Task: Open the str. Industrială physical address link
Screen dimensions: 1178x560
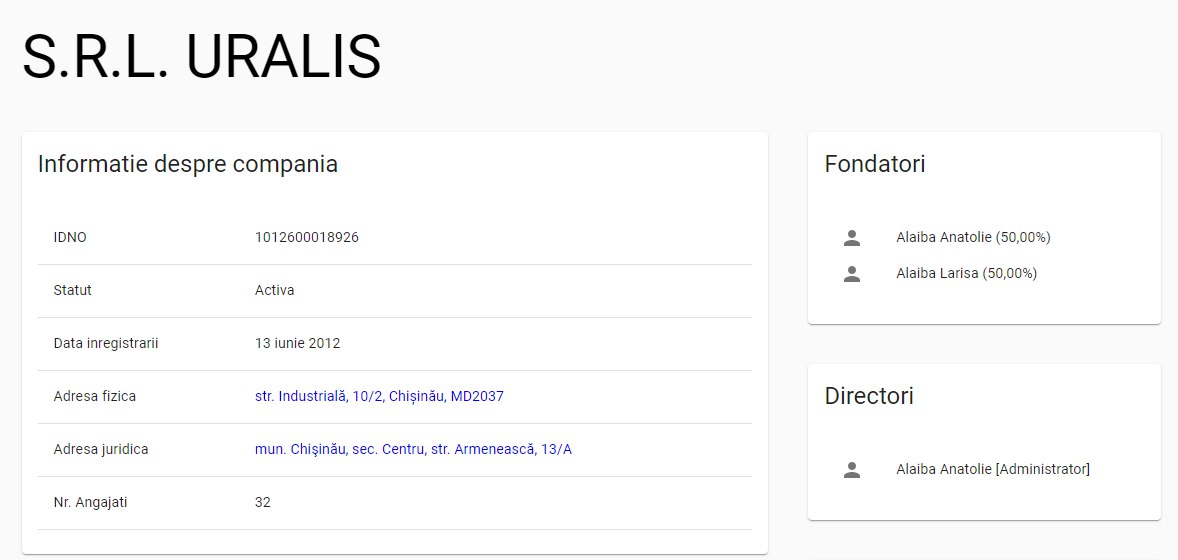Action: tap(379, 396)
